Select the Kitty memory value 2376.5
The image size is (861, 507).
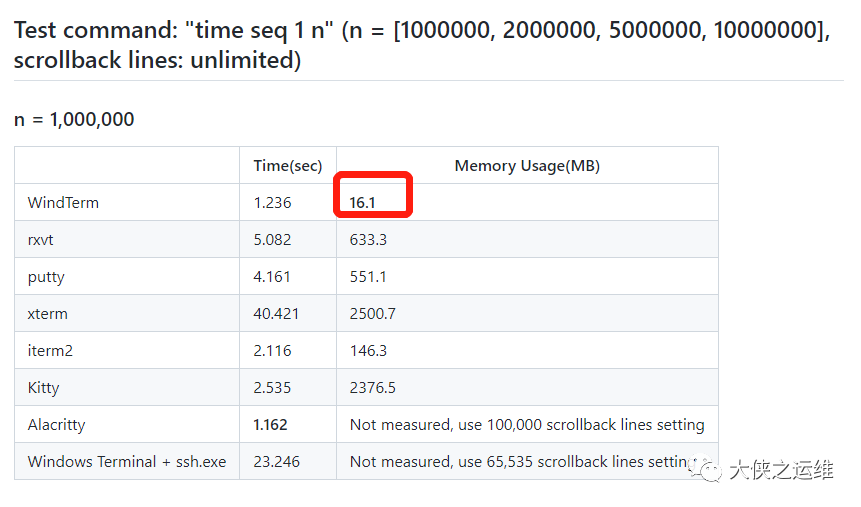pyautogui.click(x=372, y=388)
